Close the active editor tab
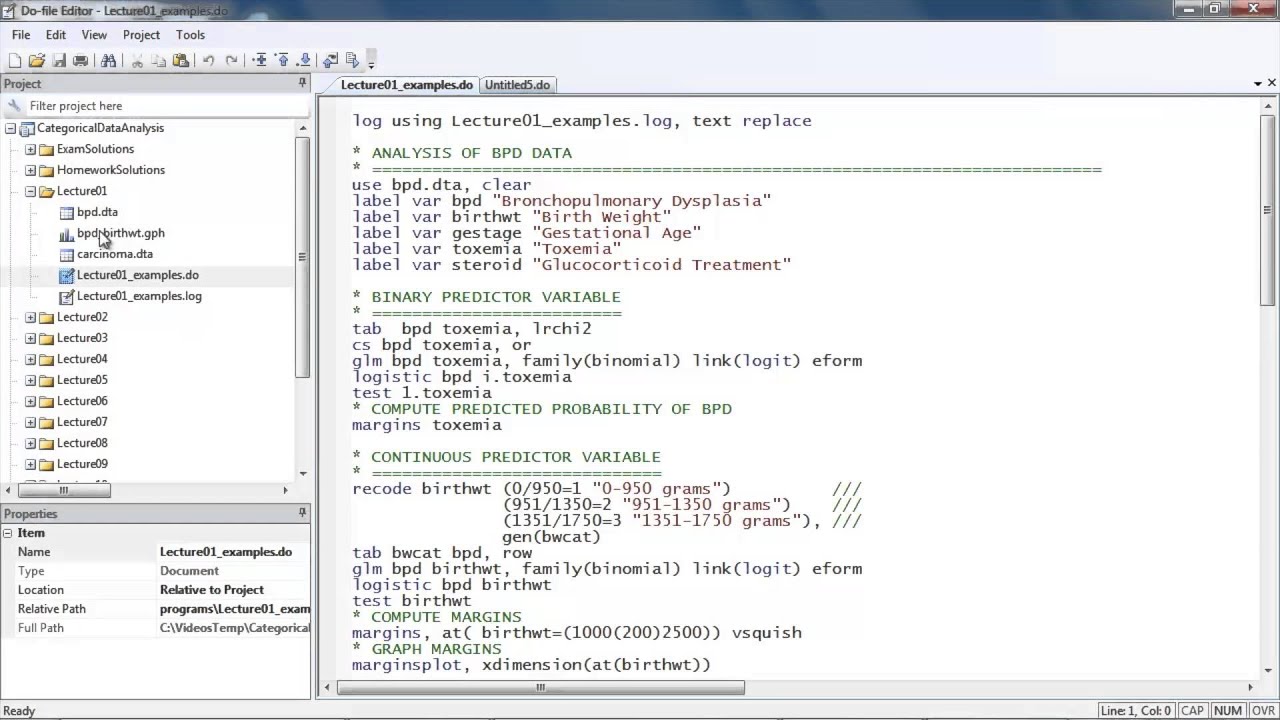Viewport: 1280px width, 720px height. 1272,83
